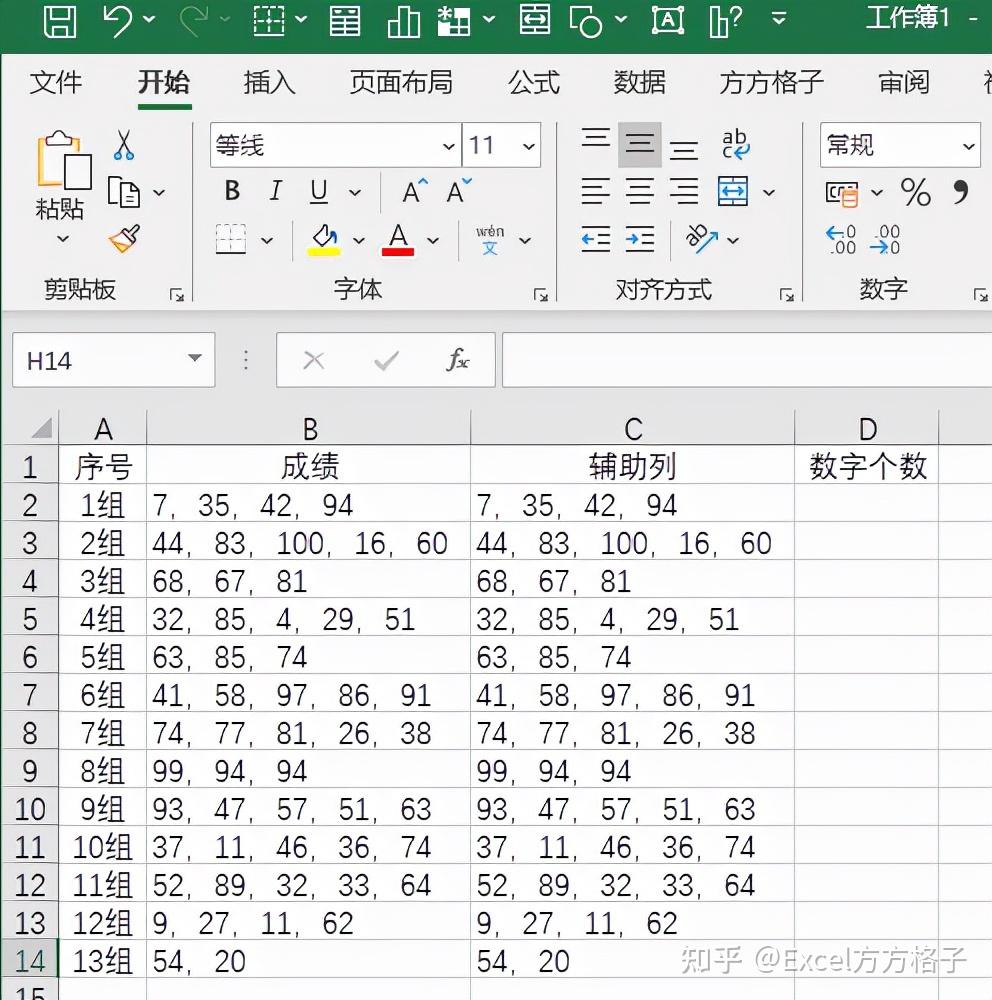Viewport: 992px width, 1000px height.
Task: Switch to the 插入 tab
Action: (x=269, y=83)
